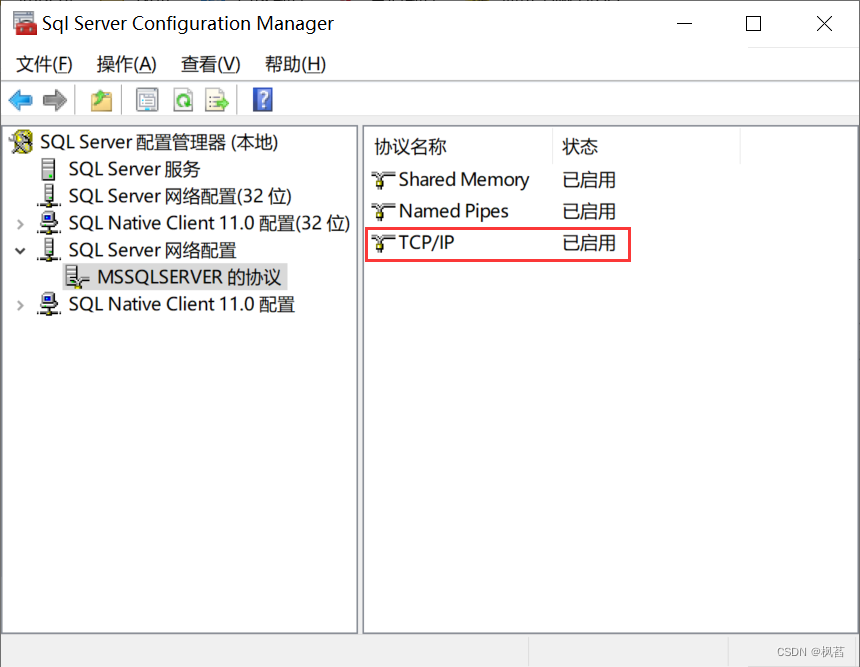
Task: Click the MSSQLSERVER 的协议 node icon
Action: coord(77,277)
